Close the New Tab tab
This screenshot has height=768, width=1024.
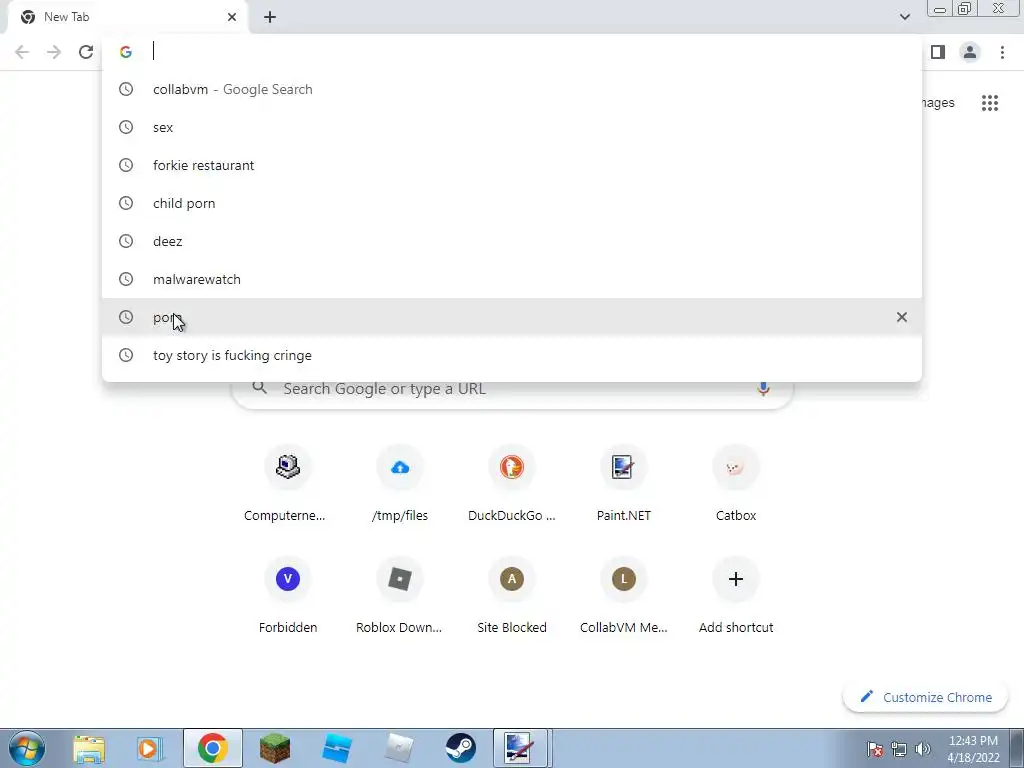coord(232,17)
